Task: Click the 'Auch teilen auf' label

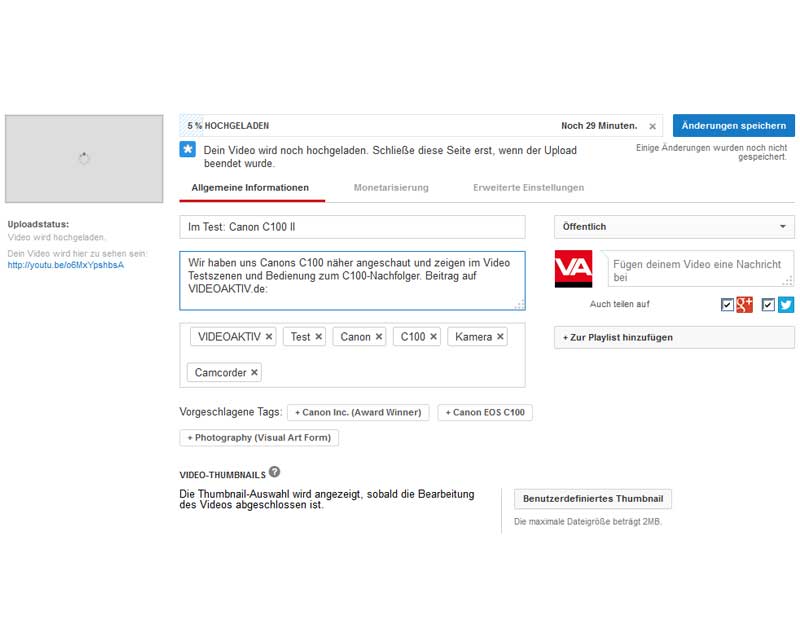Action: (620, 304)
